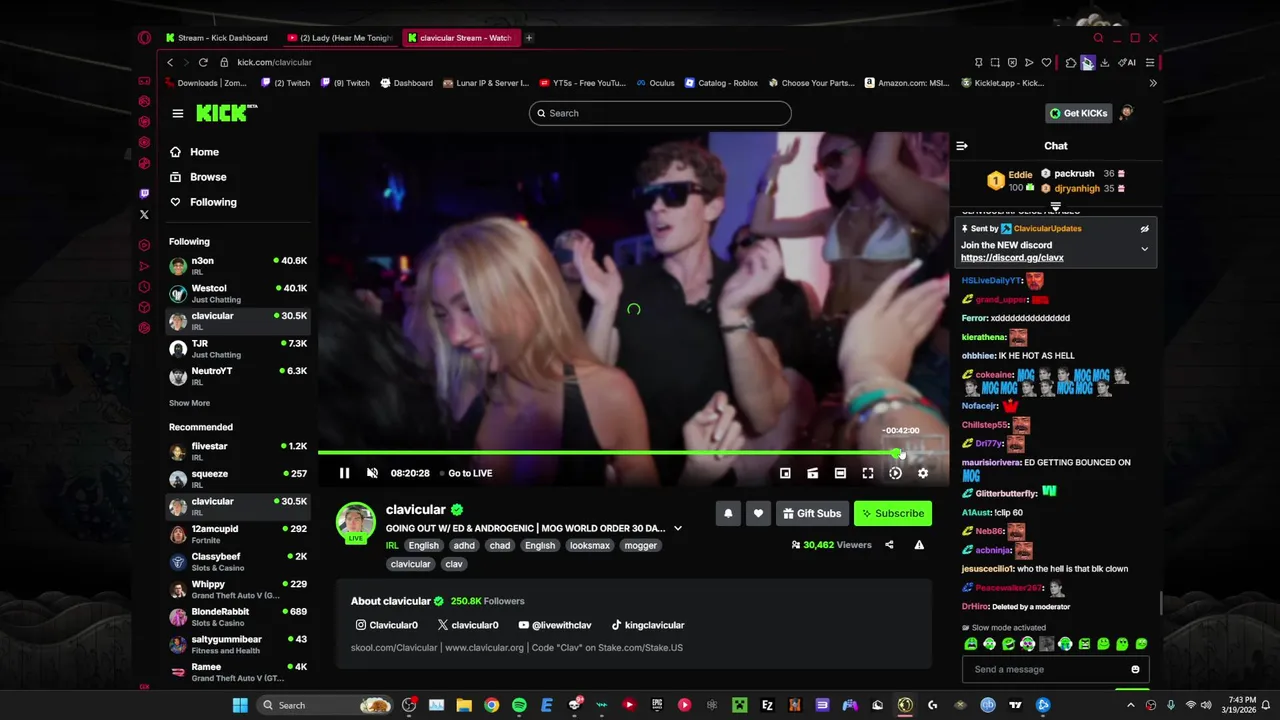Image resolution: width=1280 pixels, height=720 pixels.
Task: Open the hamburger menu beside KICK logo
Action: point(178,113)
